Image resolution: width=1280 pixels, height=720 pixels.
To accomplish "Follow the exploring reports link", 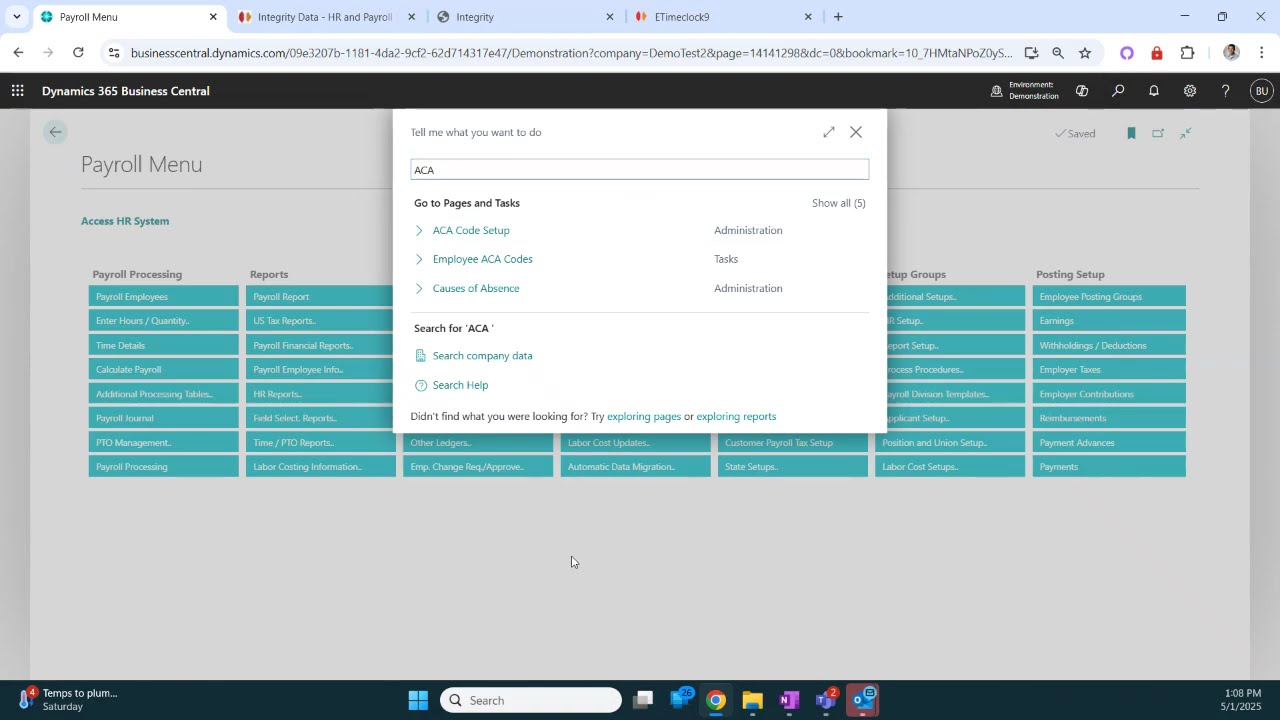I will pos(736,416).
